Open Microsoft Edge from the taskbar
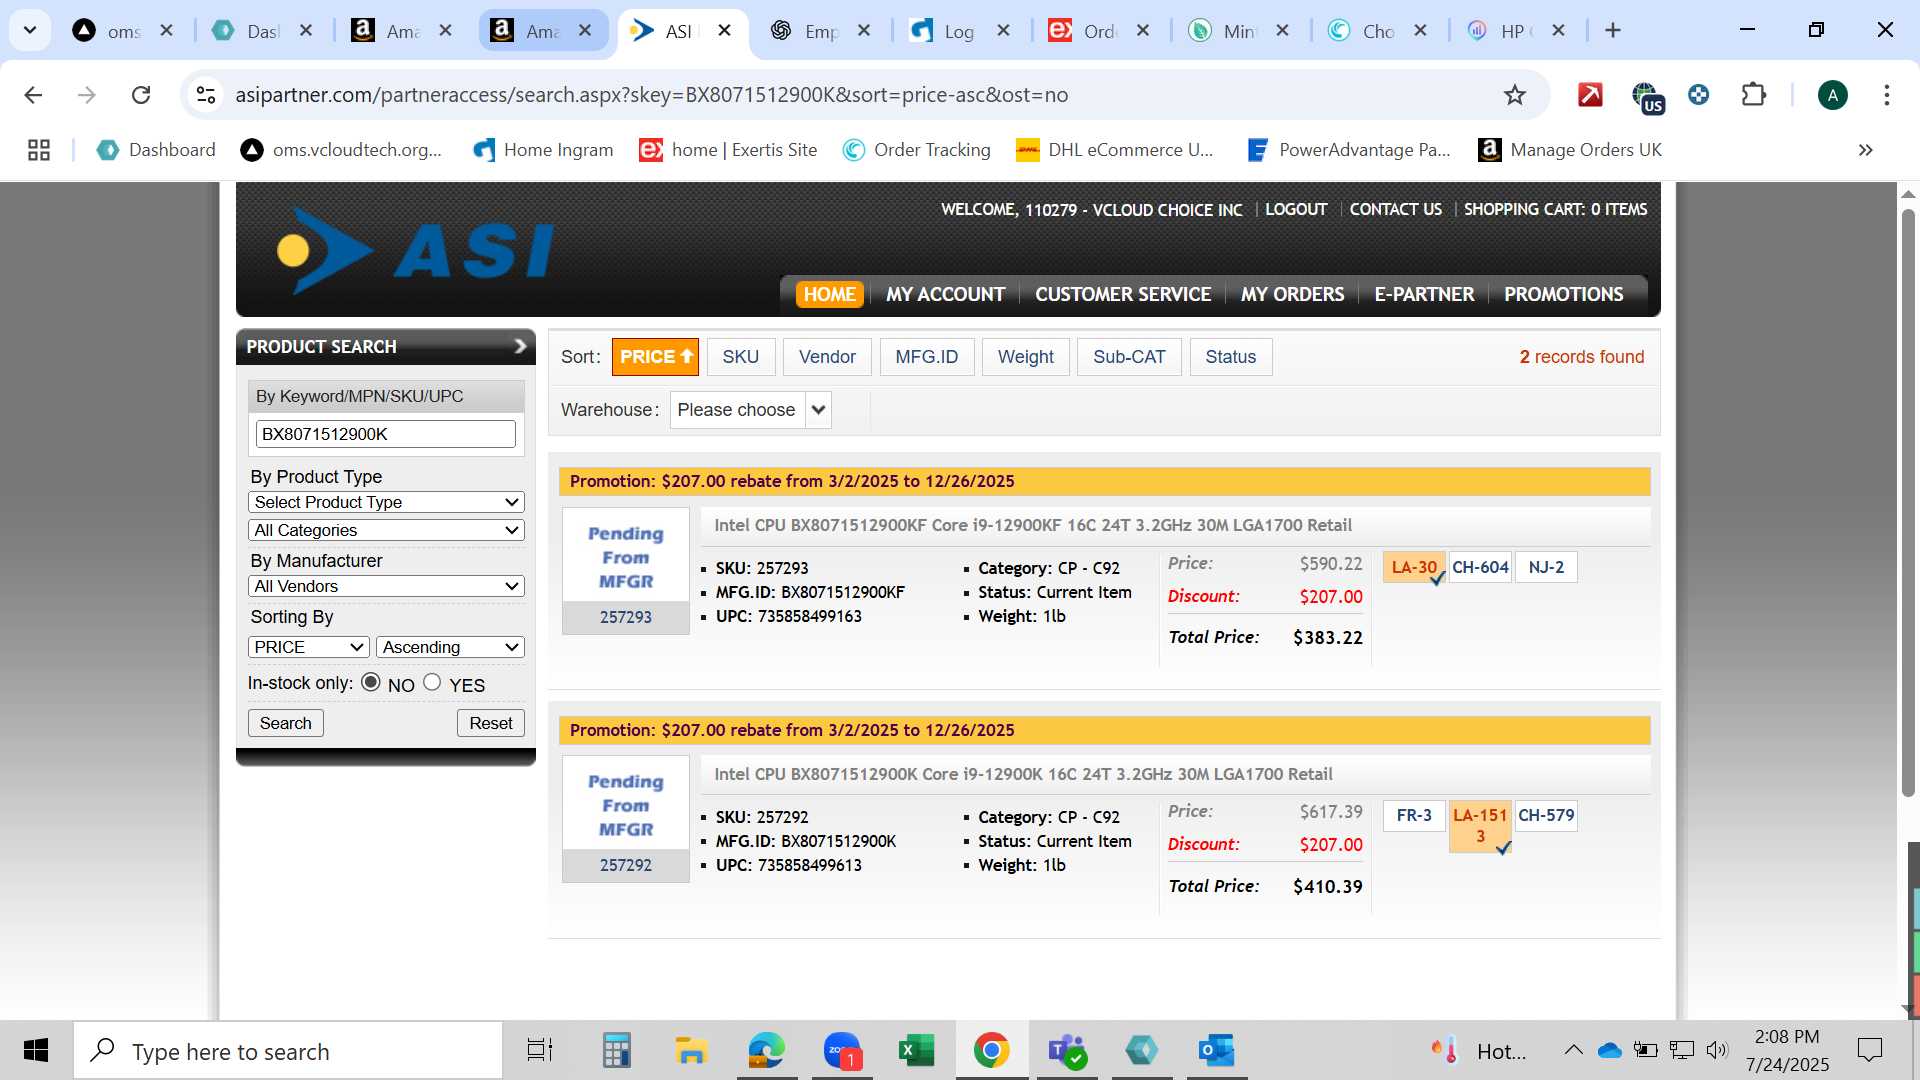Screen dimensions: 1920x1080 point(766,1051)
